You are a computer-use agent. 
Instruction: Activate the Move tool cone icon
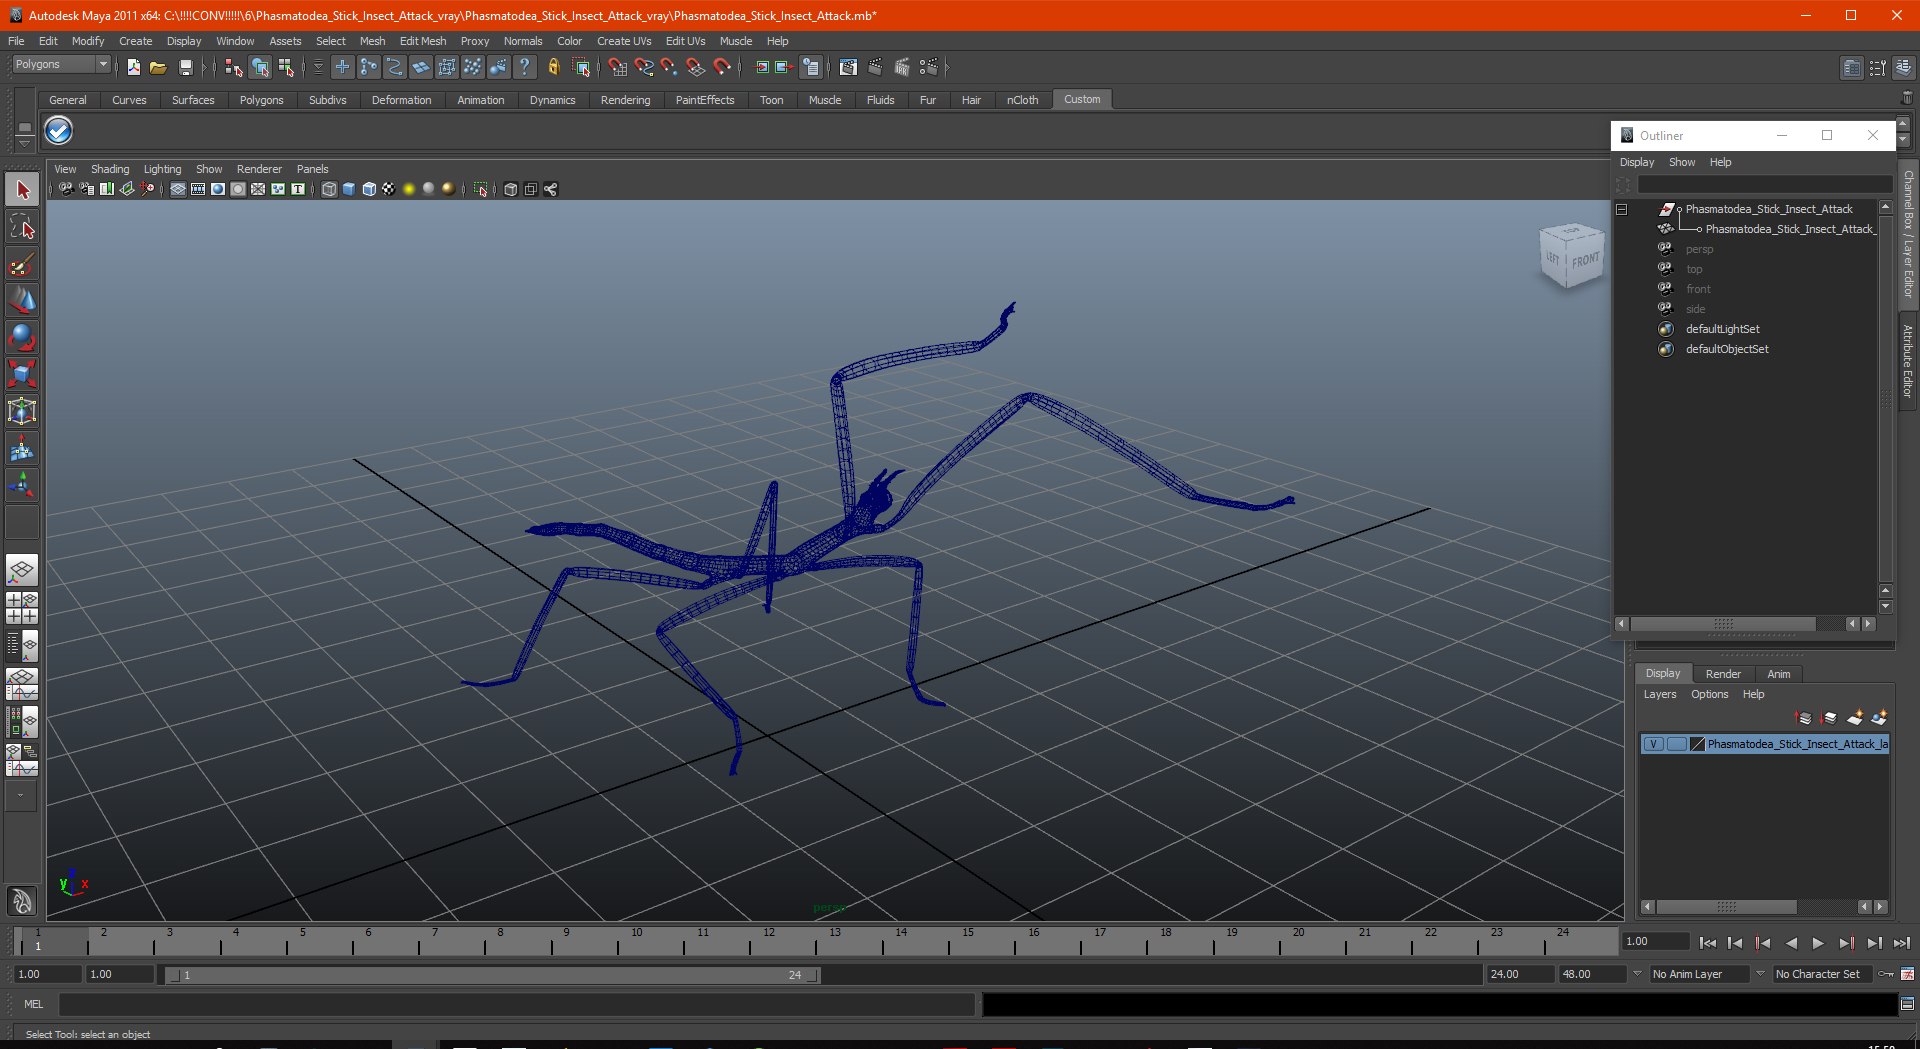[x=22, y=301]
